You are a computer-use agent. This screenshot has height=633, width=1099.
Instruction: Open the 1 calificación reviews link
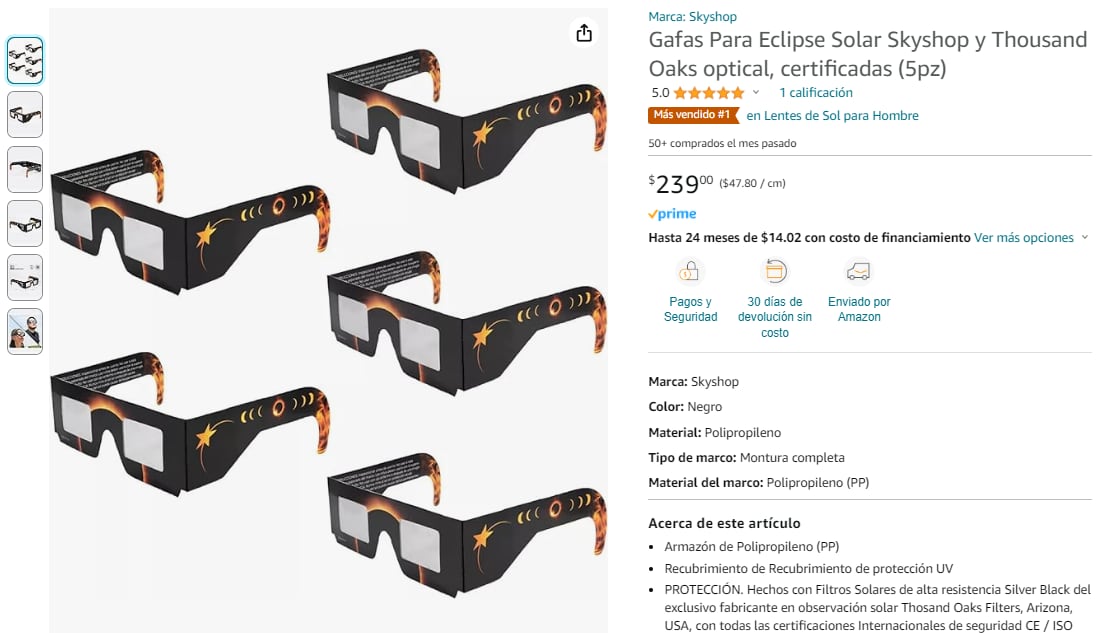[x=816, y=93]
